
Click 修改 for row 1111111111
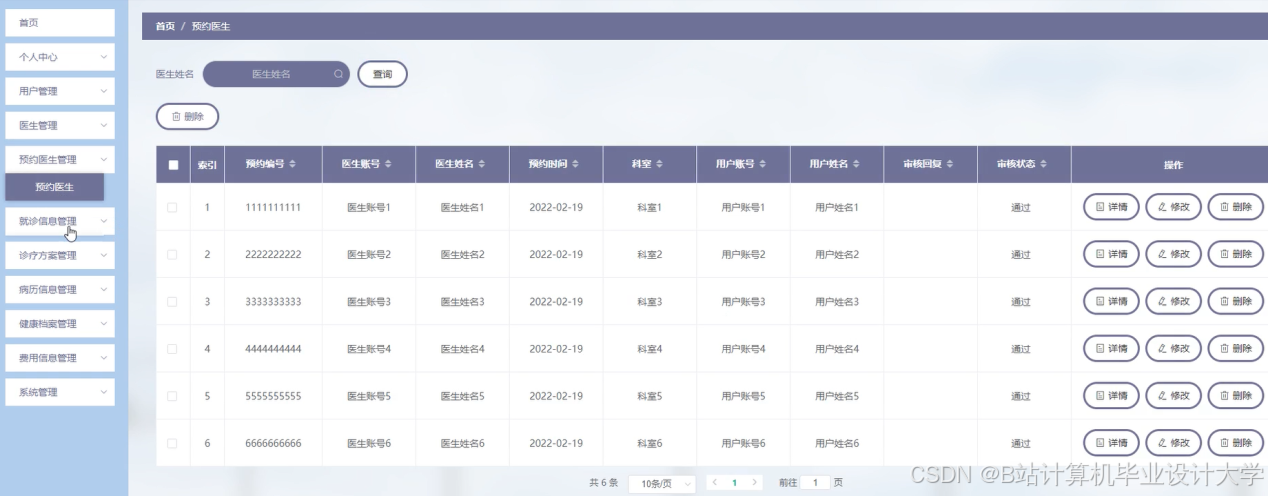(x=1174, y=207)
